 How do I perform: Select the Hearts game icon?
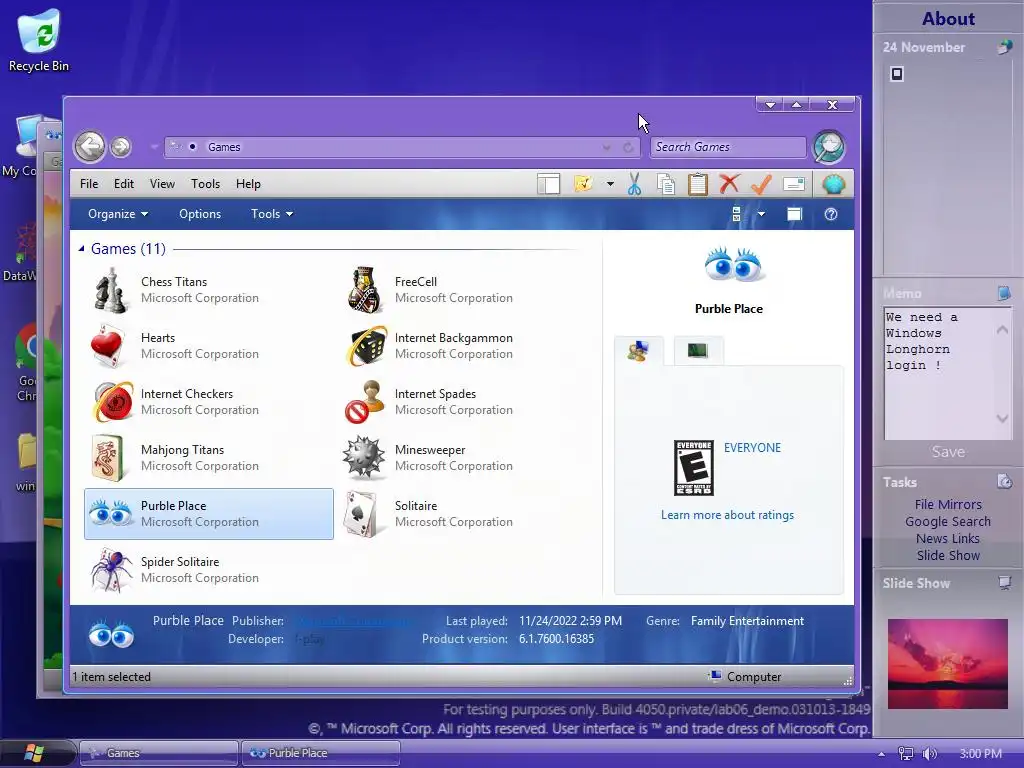click(108, 346)
